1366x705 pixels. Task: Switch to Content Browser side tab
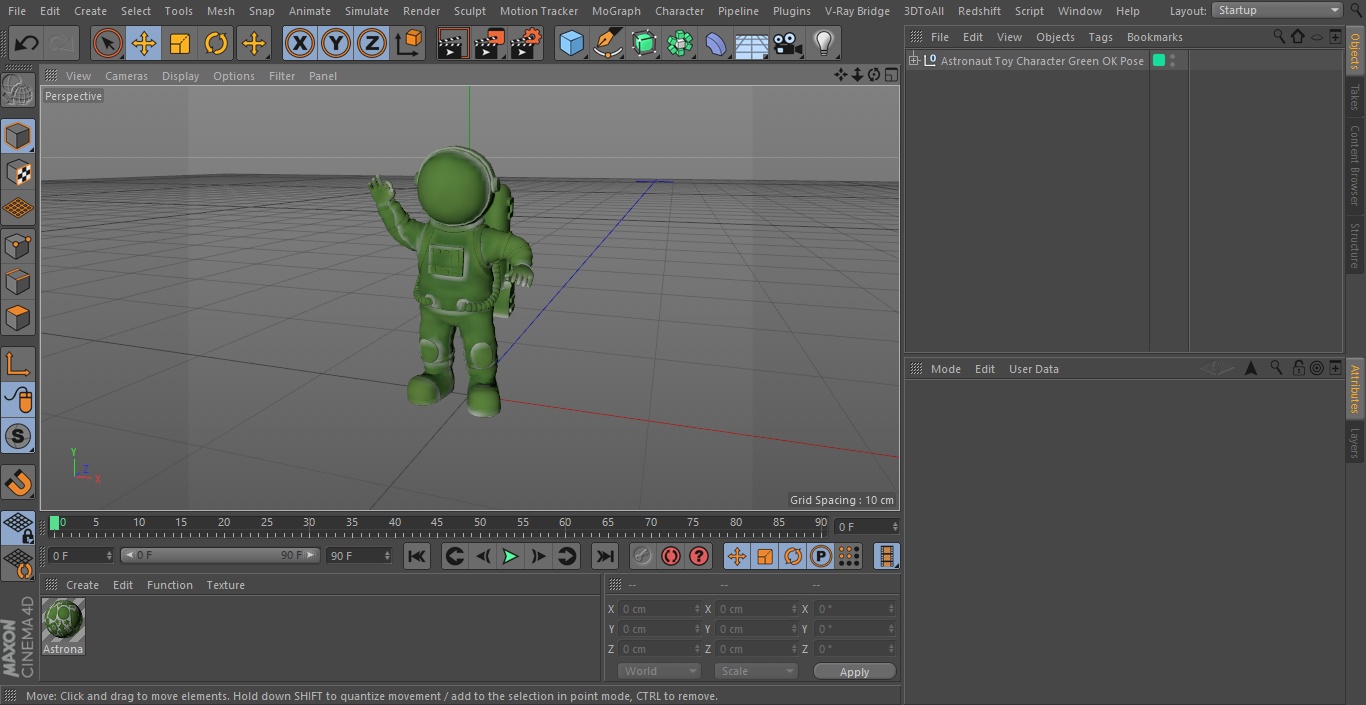coord(1355,165)
